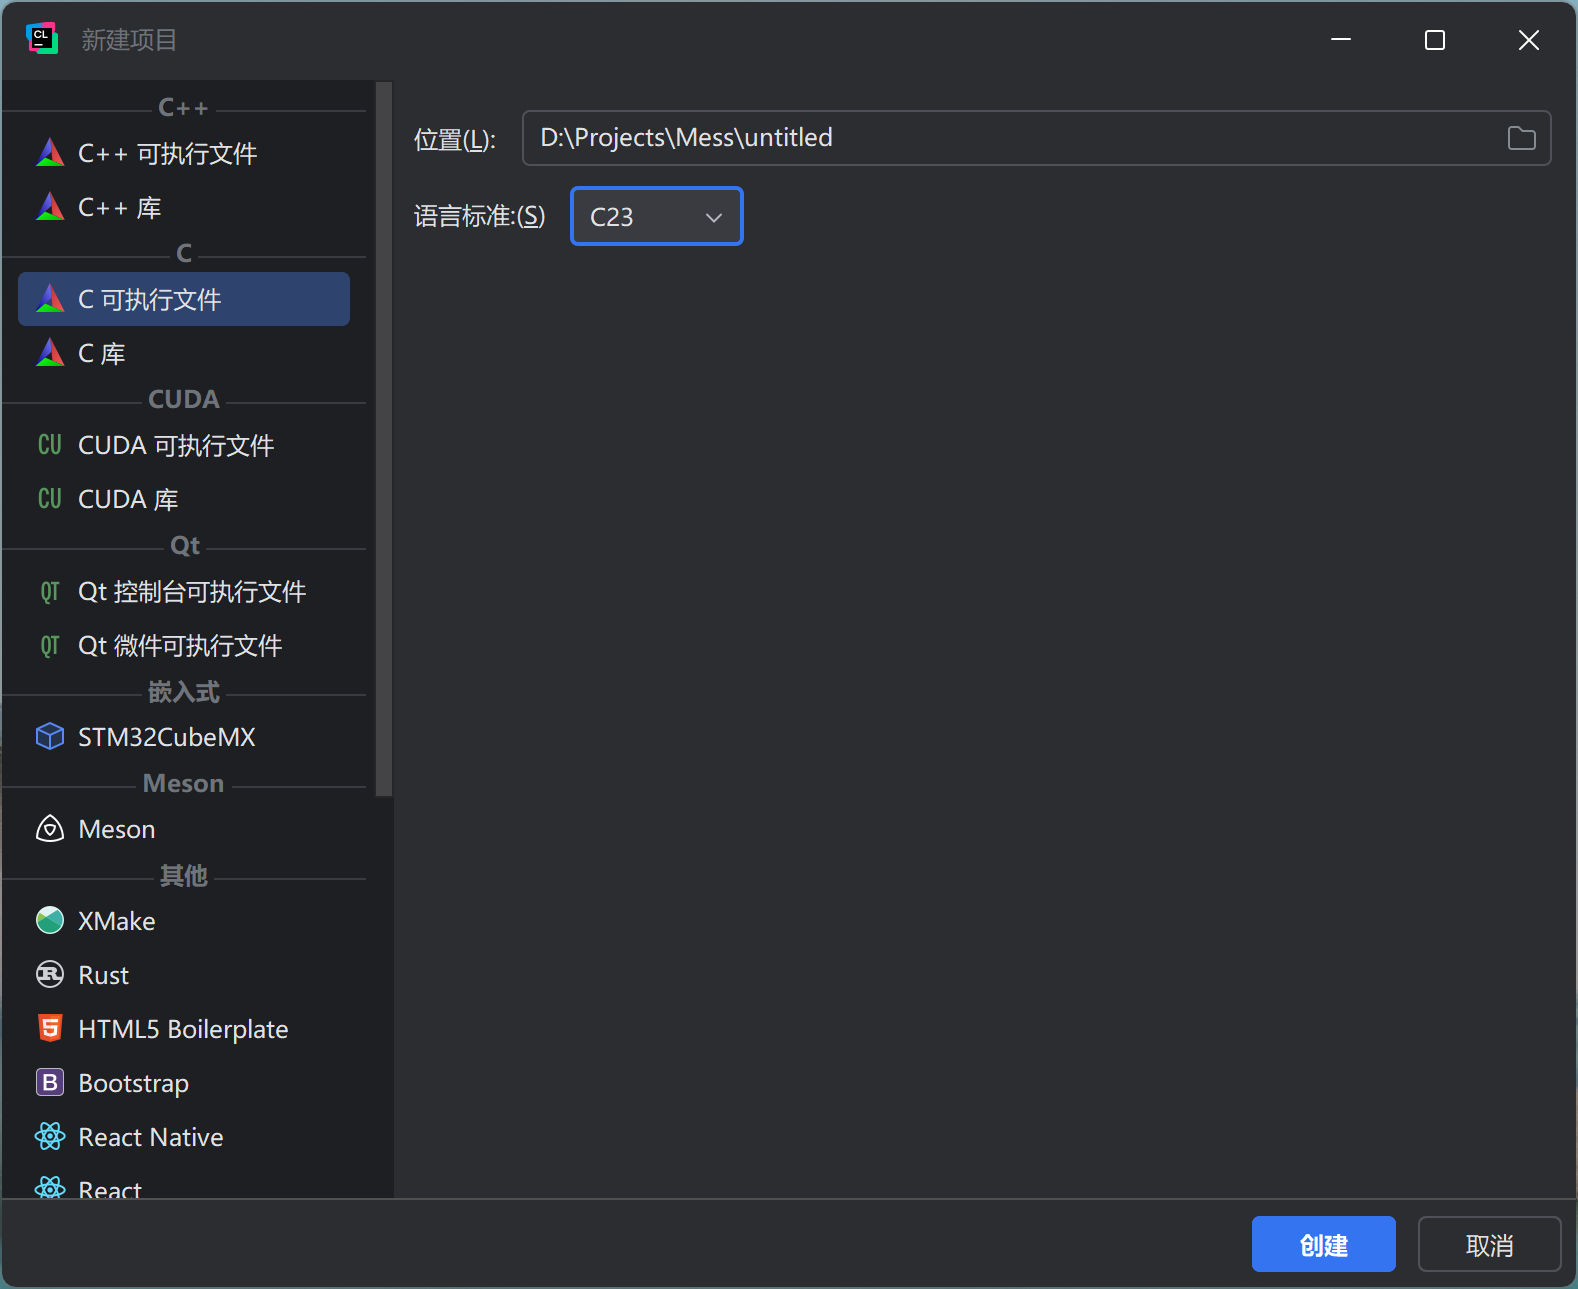
Task: Select C++ 可执行文件 project type
Action: (x=167, y=154)
